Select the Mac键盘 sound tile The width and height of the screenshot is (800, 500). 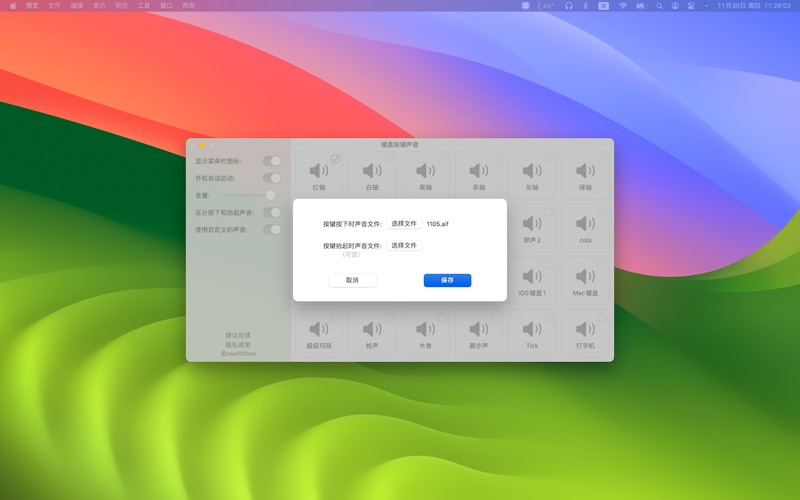[x=585, y=282]
